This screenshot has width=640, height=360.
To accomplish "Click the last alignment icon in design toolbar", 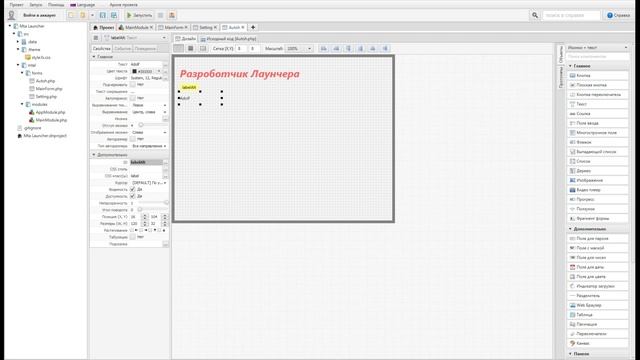I will tap(385, 49).
